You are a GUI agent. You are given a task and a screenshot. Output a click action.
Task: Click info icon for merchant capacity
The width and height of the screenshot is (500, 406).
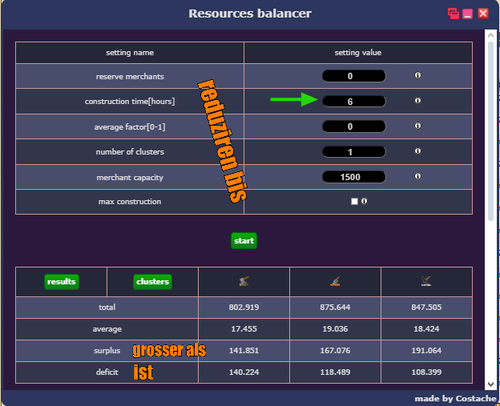418,176
